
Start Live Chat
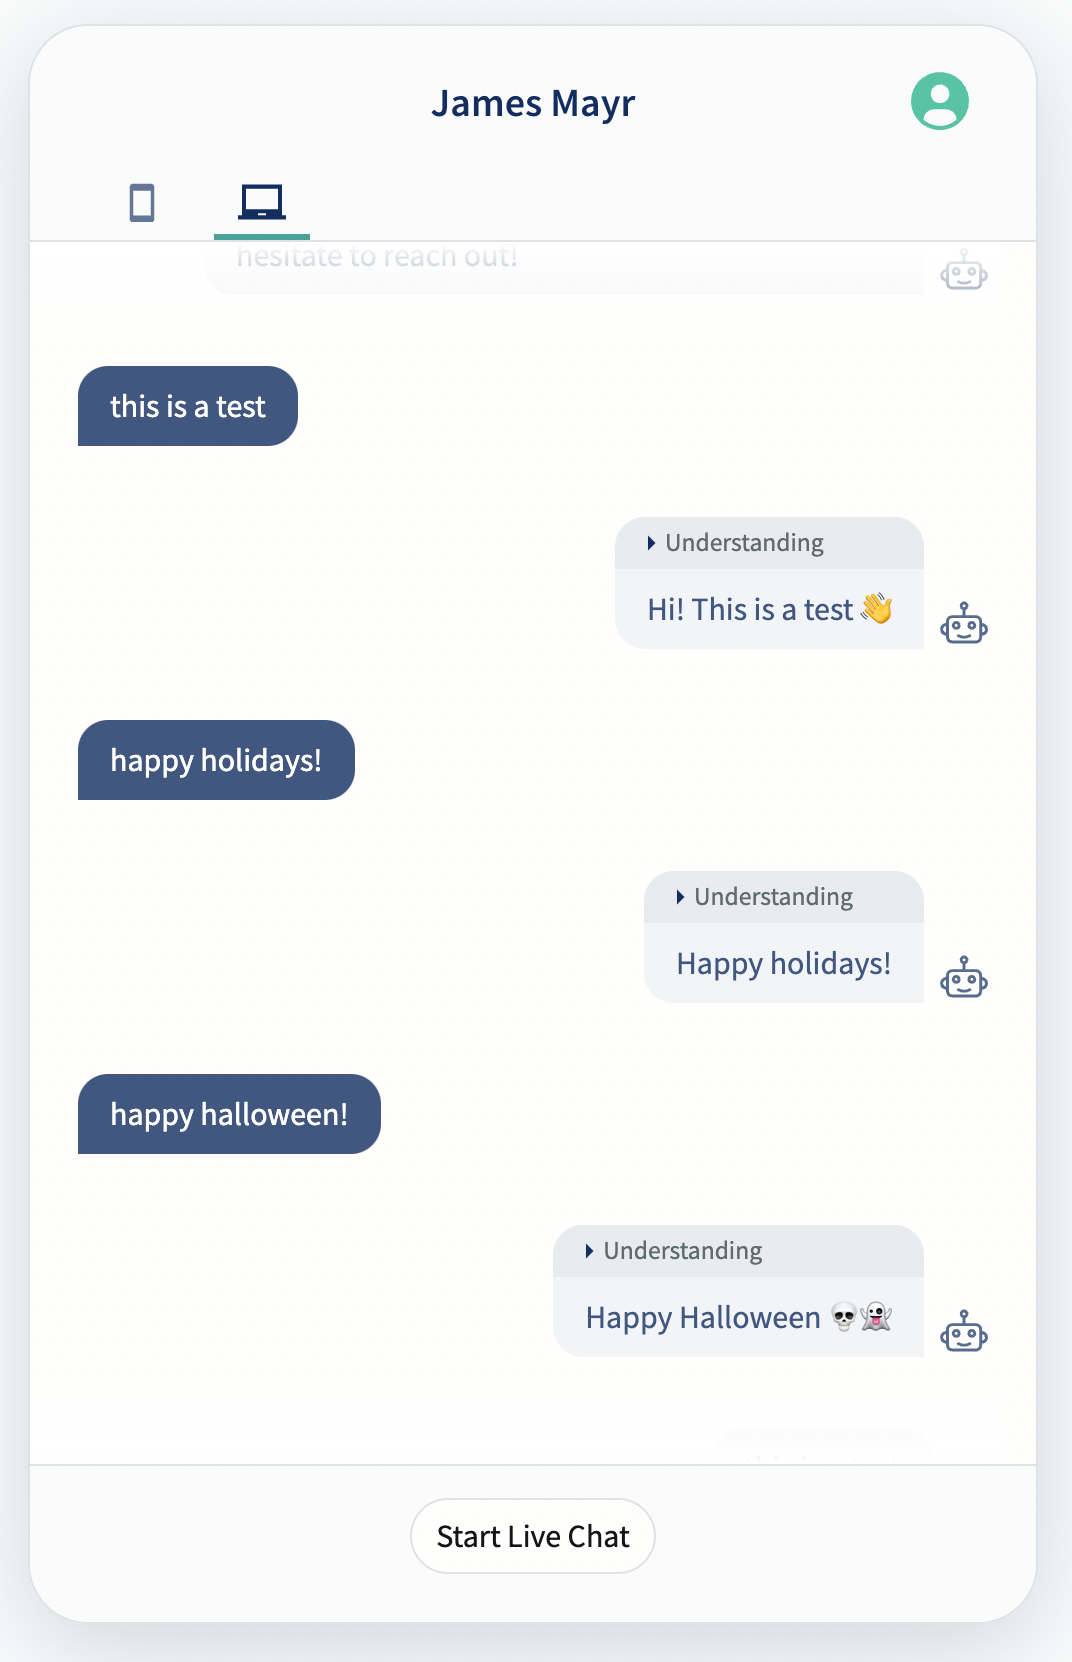click(533, 1536)
